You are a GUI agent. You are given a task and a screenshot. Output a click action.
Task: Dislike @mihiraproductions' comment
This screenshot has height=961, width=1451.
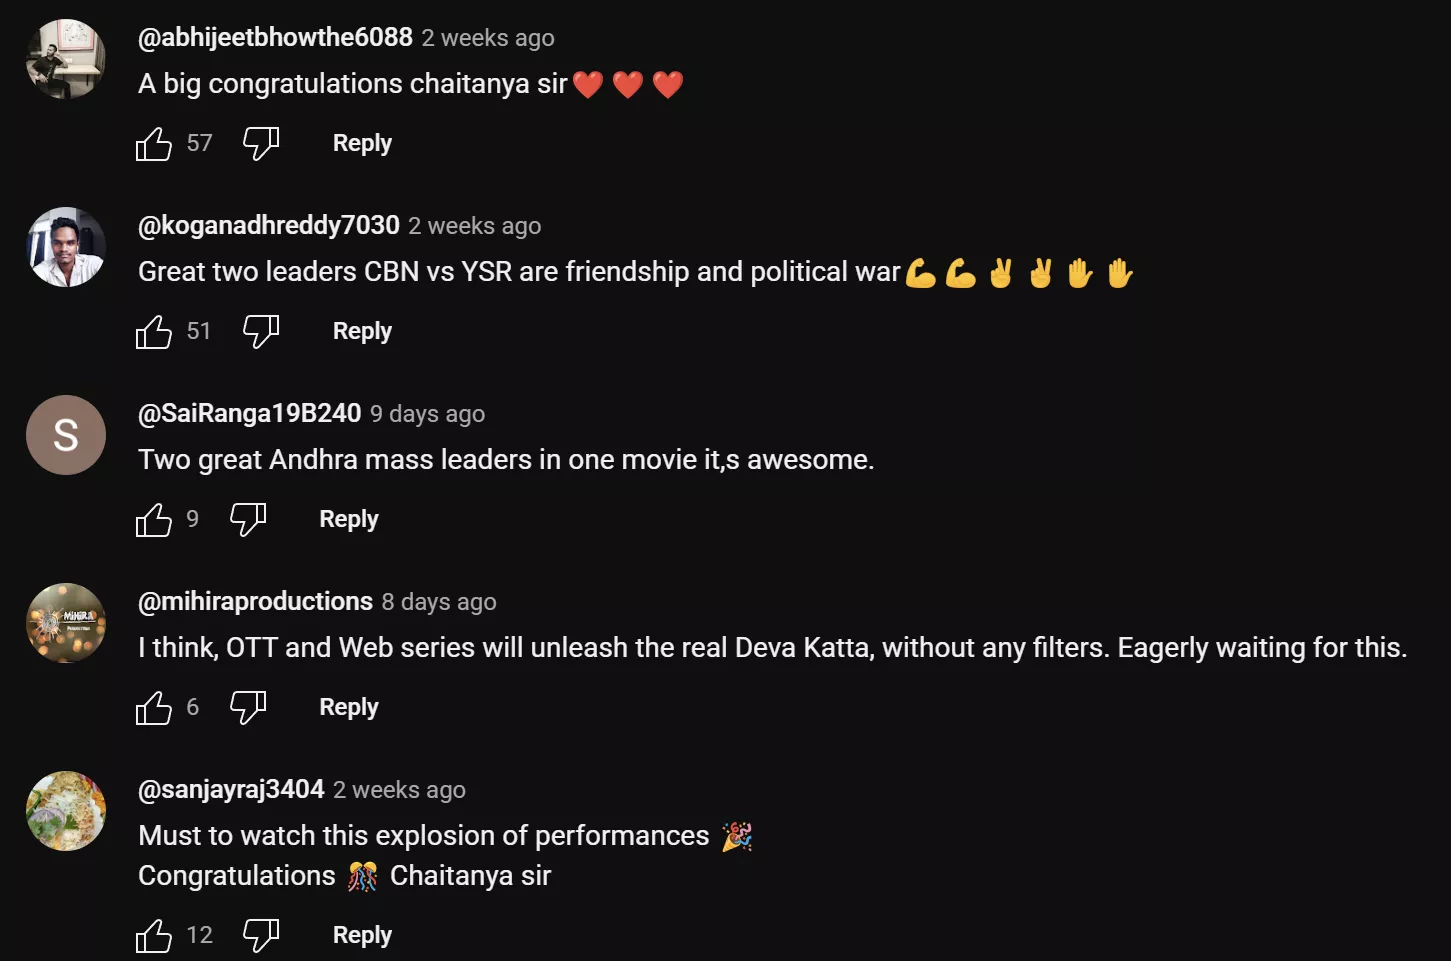point(247,707)
